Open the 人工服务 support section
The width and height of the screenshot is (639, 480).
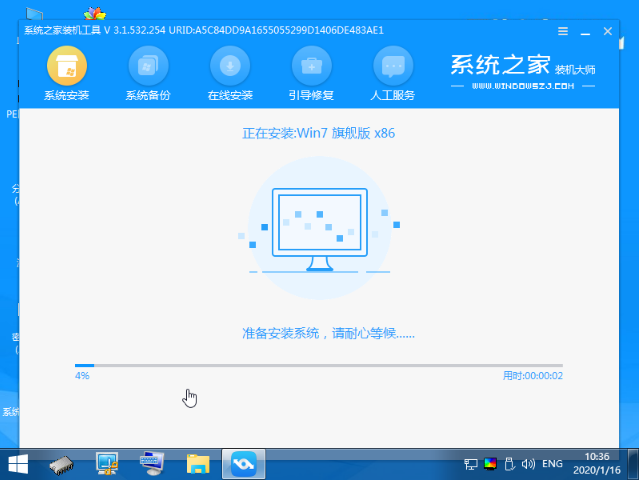pos(392,67)
